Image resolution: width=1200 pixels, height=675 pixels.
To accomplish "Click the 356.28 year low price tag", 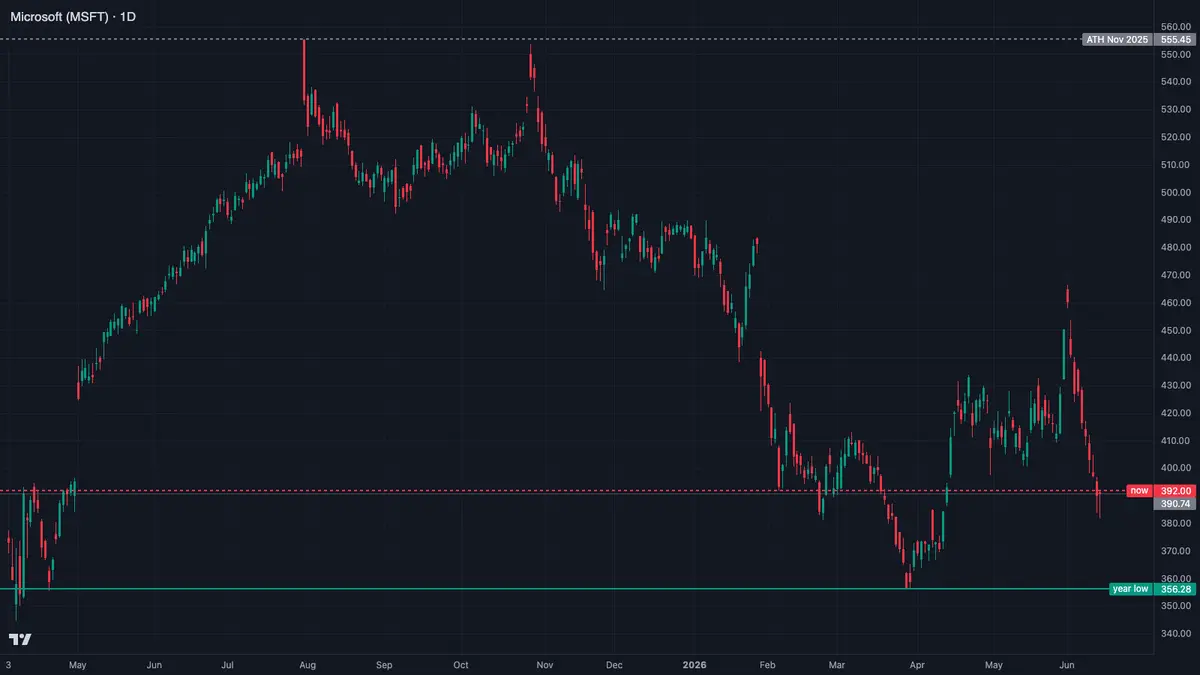I will [1175, 589].
